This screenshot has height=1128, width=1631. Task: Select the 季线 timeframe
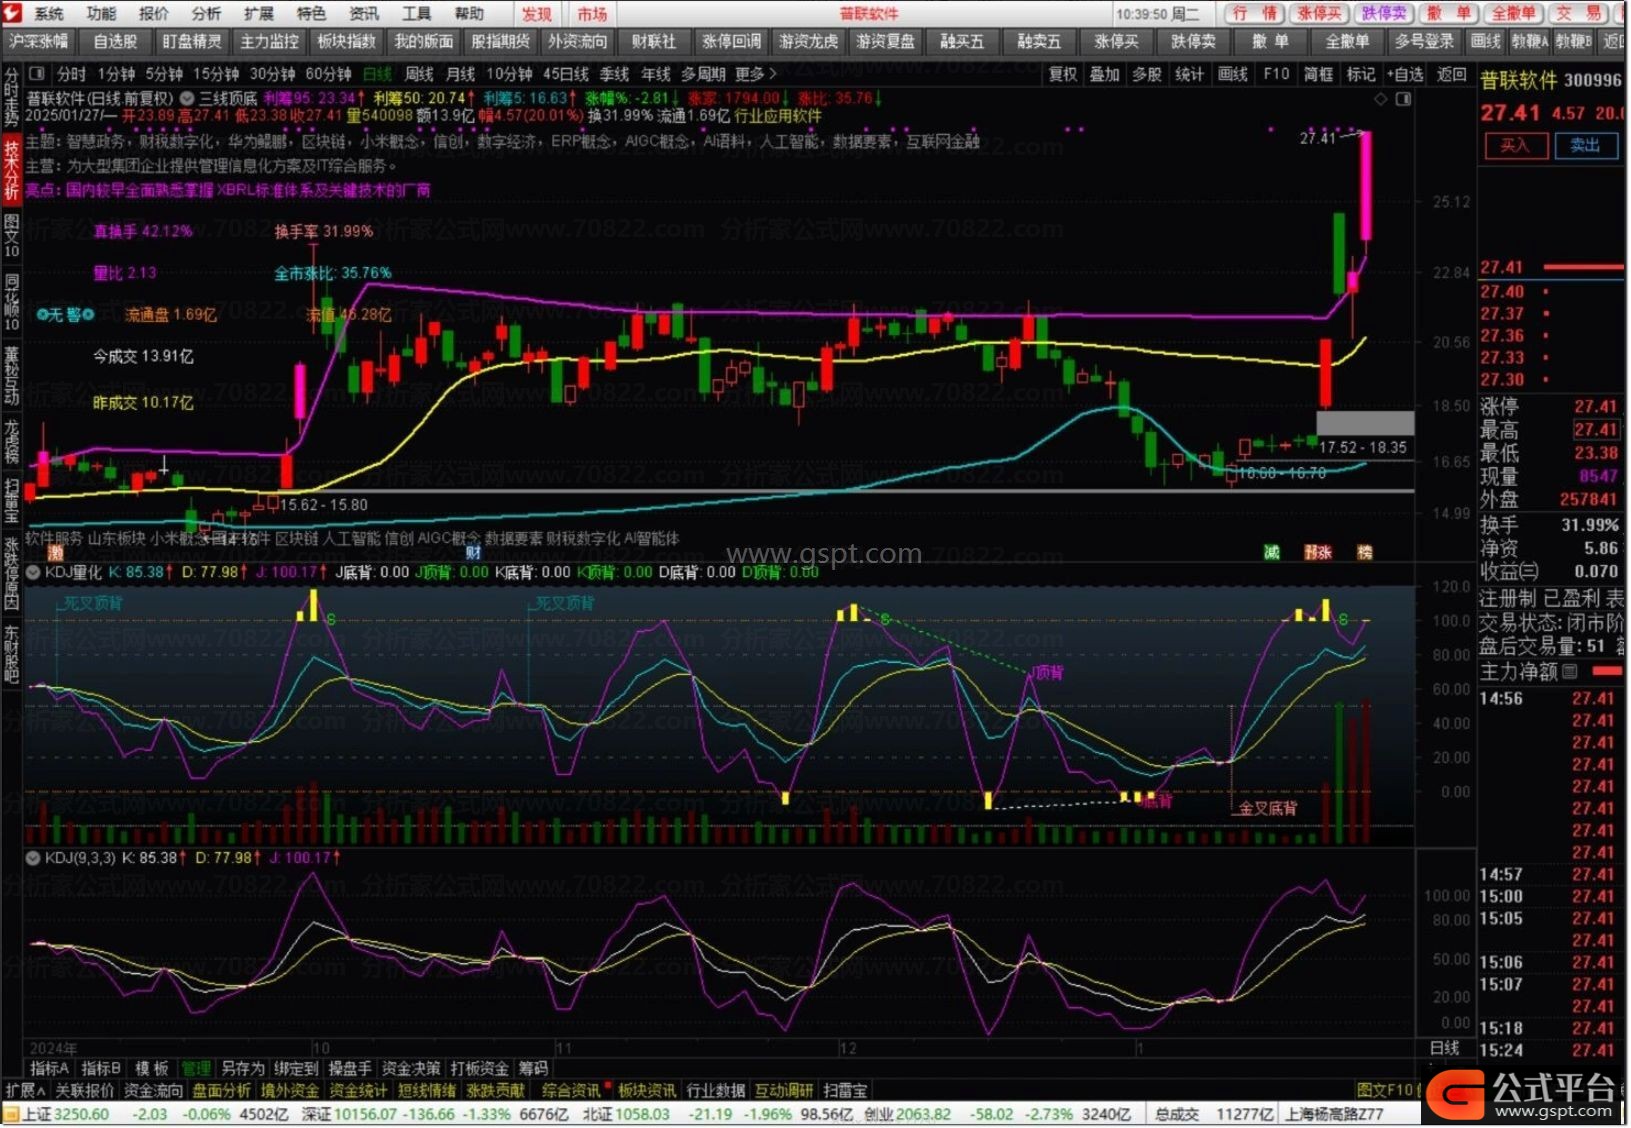coord(614,74)
